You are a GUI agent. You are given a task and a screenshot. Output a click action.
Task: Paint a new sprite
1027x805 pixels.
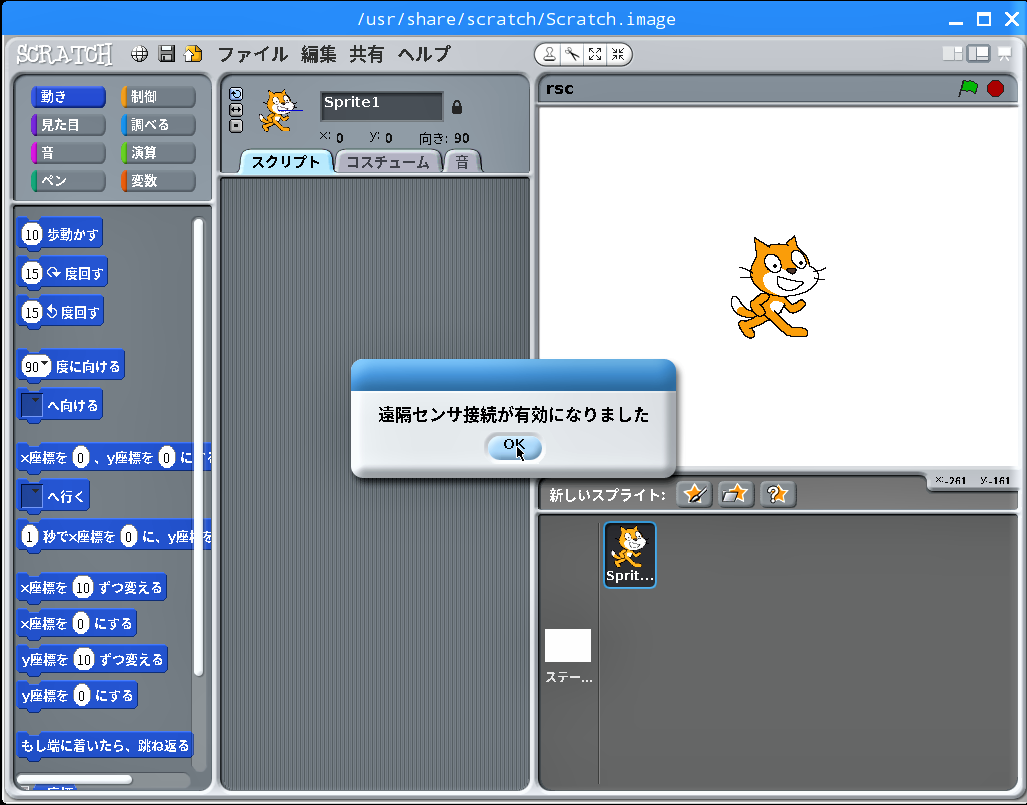[x=694, y=494]
